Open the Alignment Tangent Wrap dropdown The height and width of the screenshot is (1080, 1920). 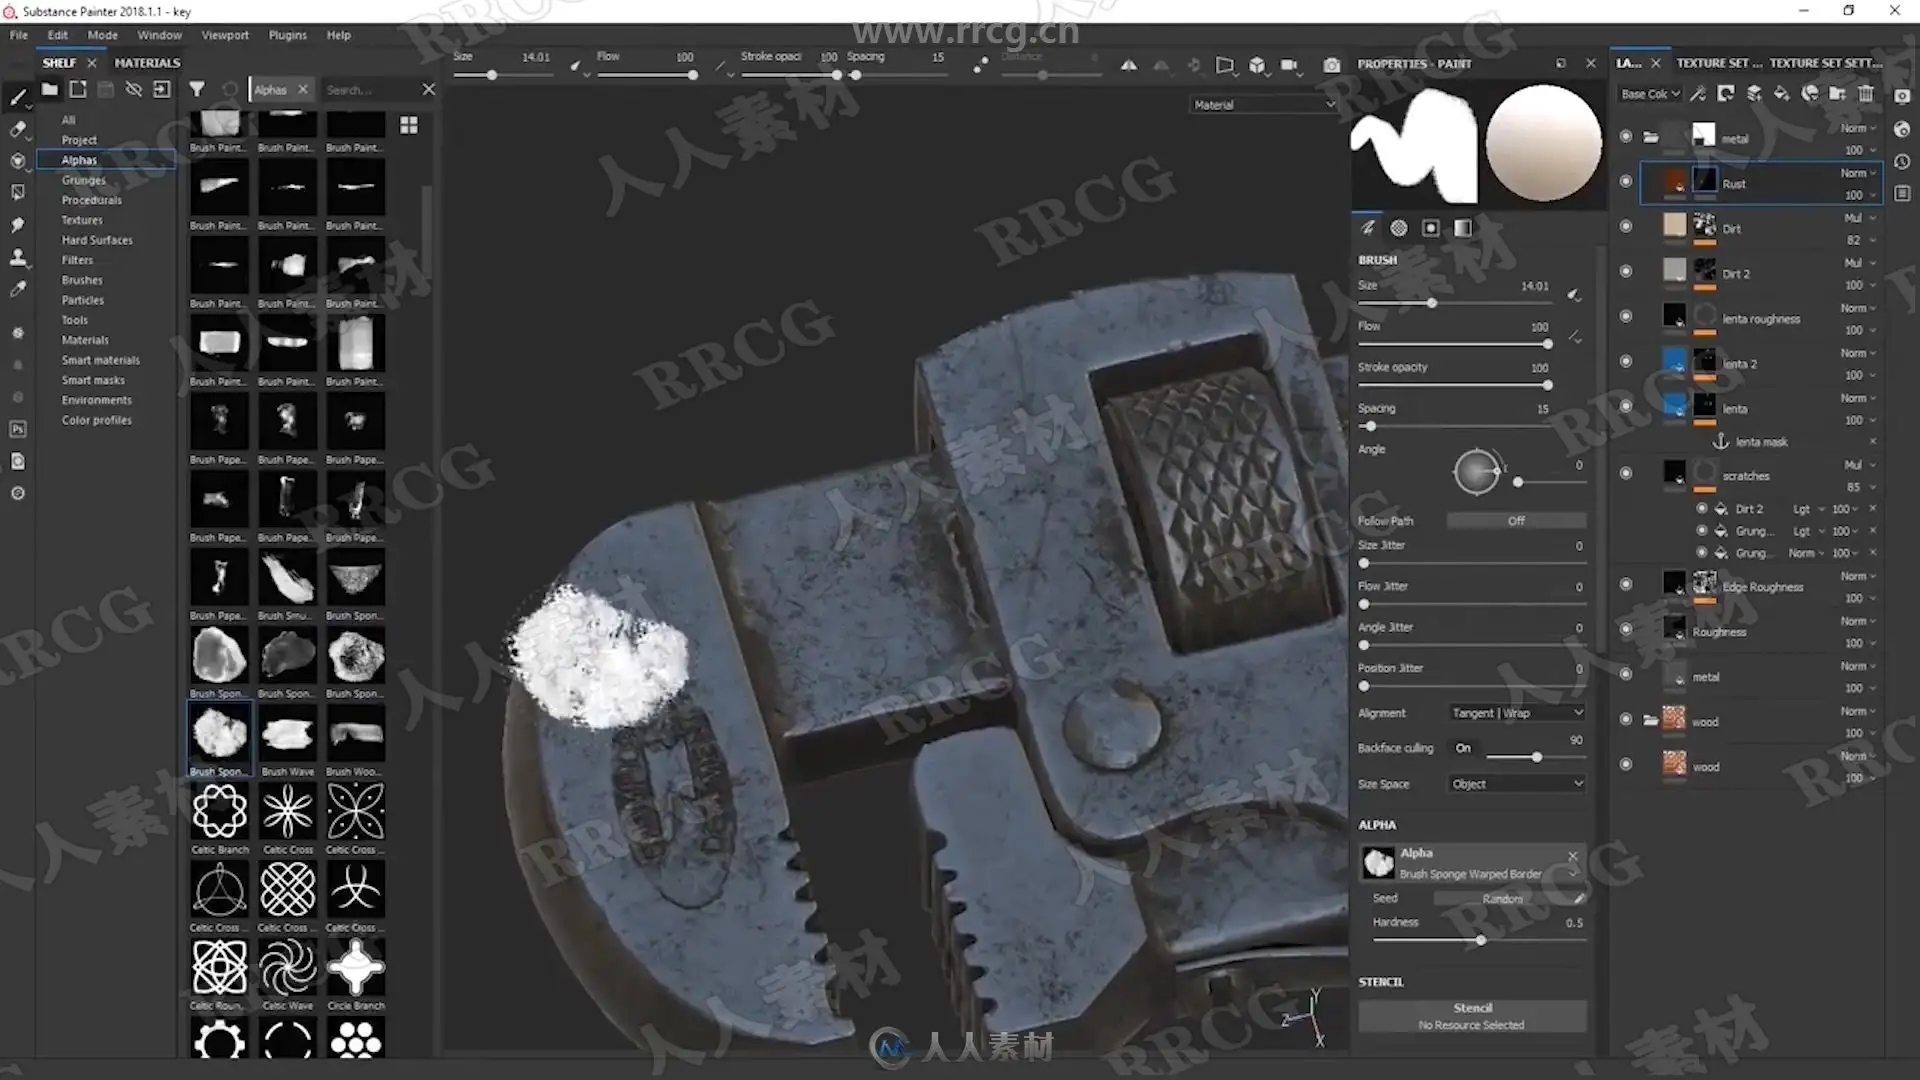[x=1516, y=713]
